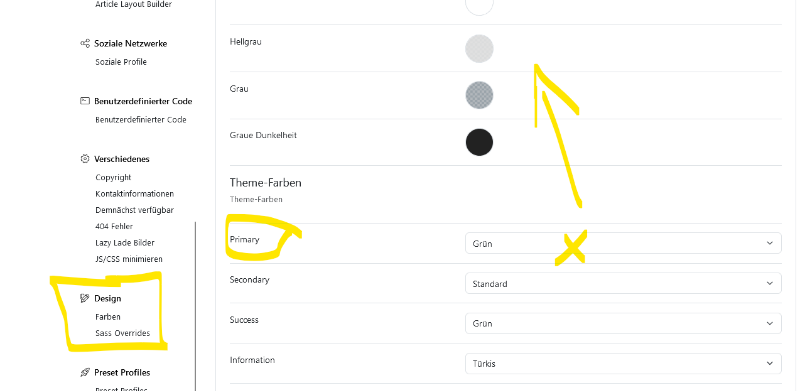The image size is (800, 391).
Task: Click the Benutzerdefinierter Code window icon
Action: (x=85, y=101)
